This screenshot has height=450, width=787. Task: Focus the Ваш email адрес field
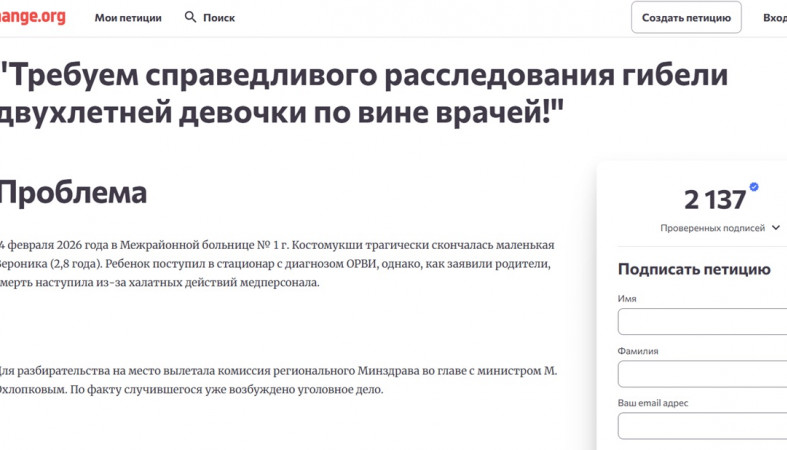pyautogui.click(x=702, y=426)
